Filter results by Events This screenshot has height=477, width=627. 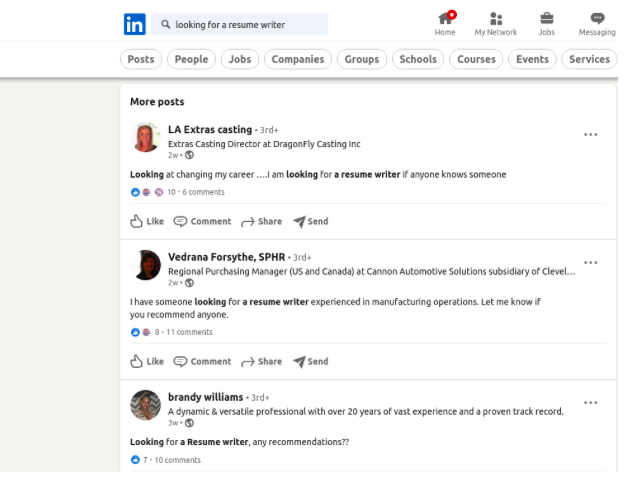(532, 59)
